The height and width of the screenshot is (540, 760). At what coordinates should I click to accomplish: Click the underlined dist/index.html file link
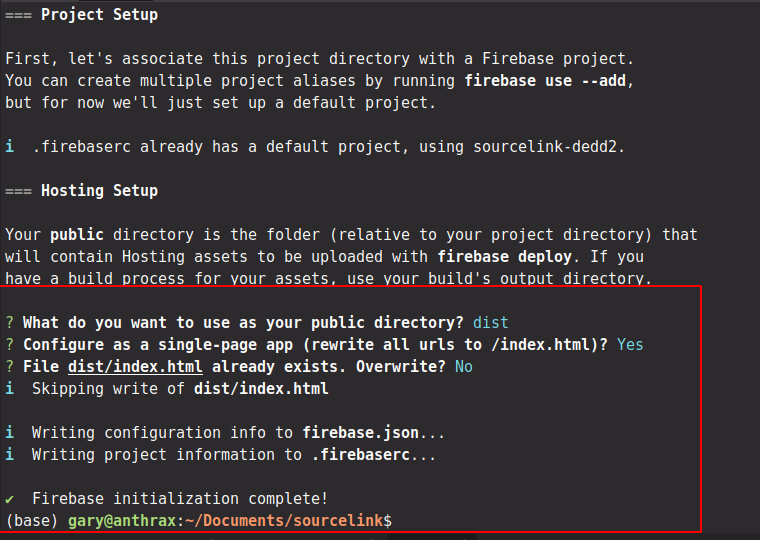point(135,366)
